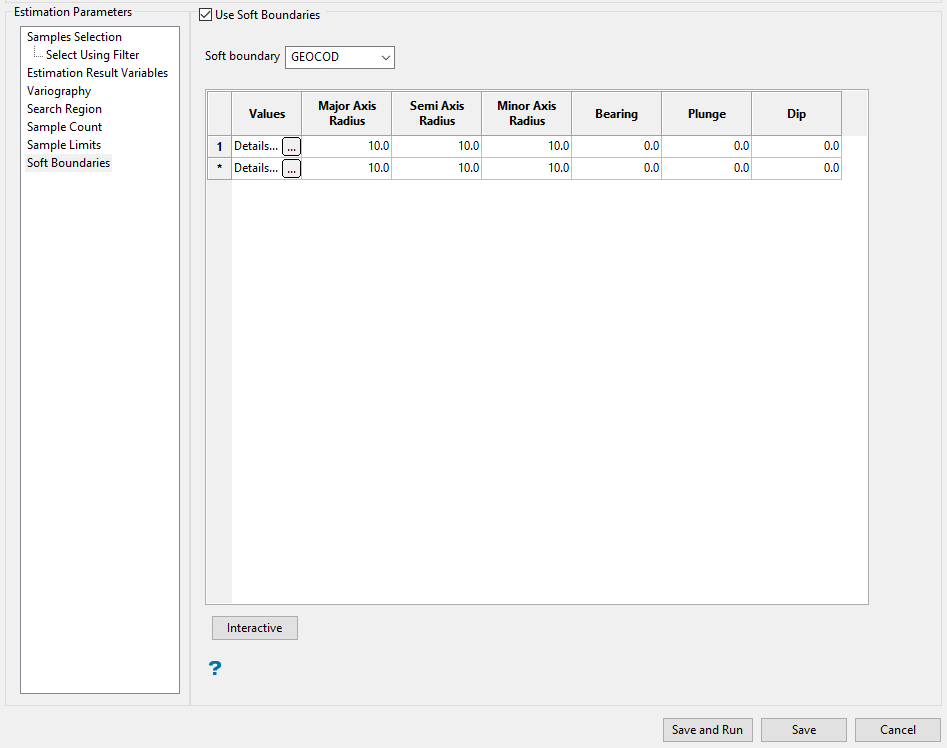This screenshot has height=748, width=947.
Task: Open Values details browse button in new row
Action: pyautogui.click(x=291, y=169)
